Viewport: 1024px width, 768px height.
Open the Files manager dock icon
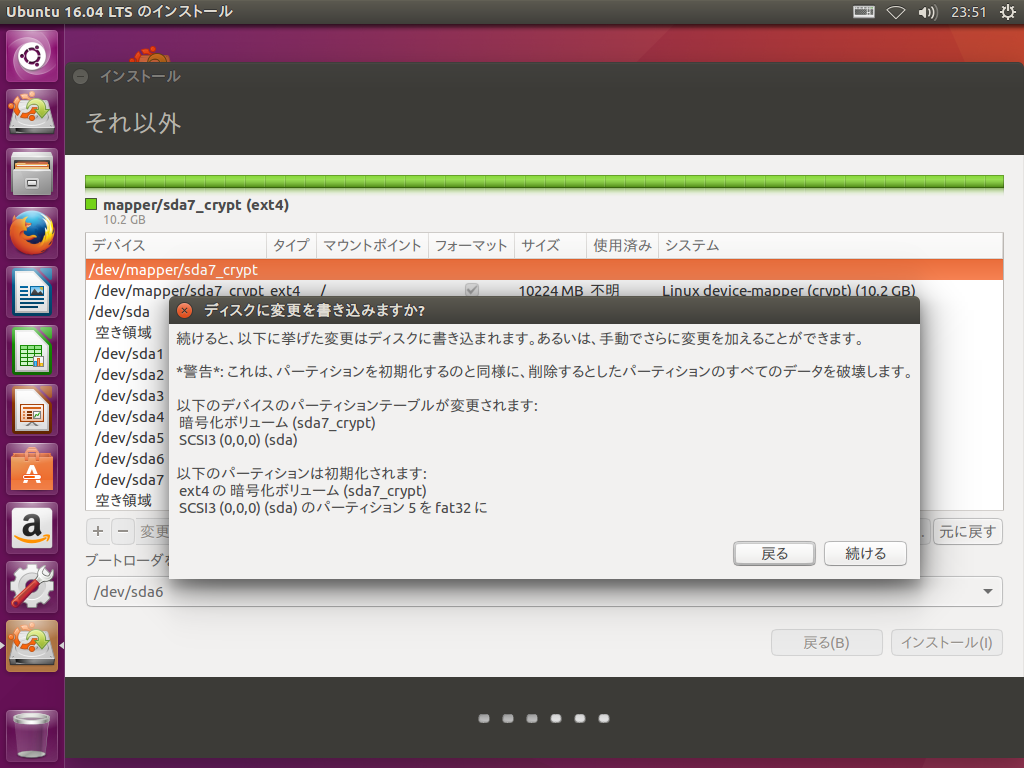pos(32,174)
